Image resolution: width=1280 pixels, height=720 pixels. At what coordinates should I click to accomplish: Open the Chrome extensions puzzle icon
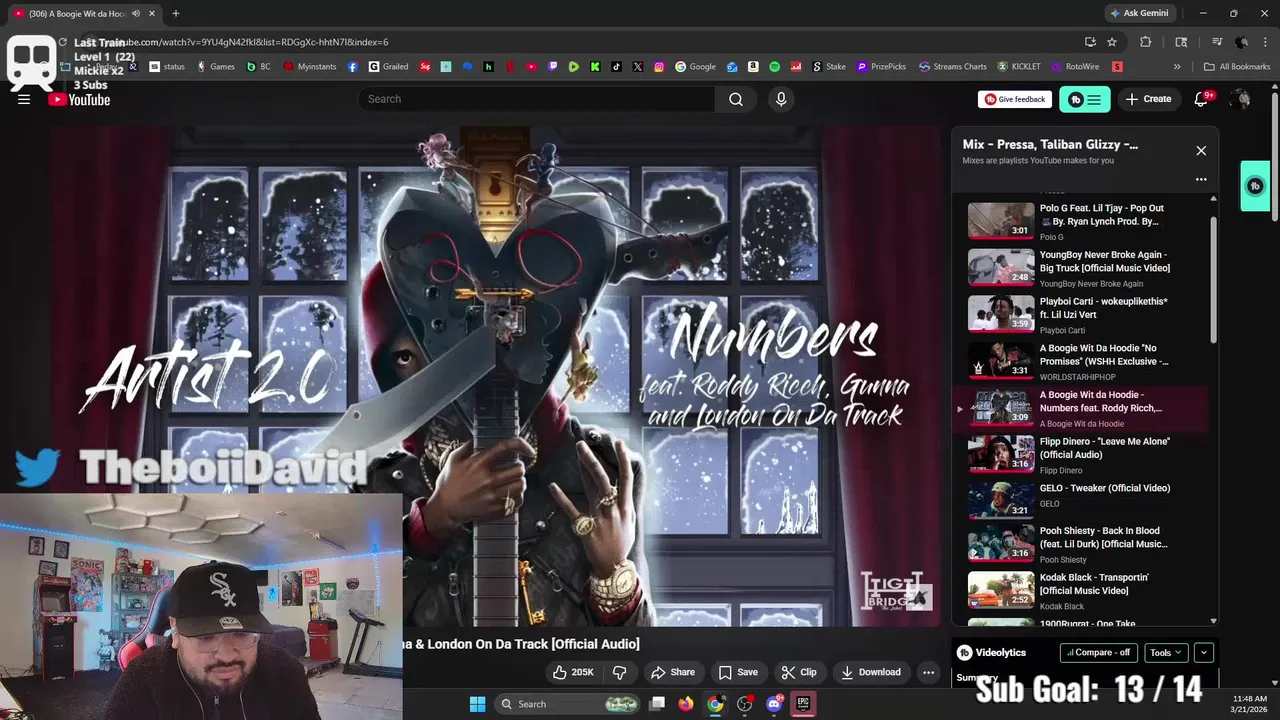tap(1146, 42)
